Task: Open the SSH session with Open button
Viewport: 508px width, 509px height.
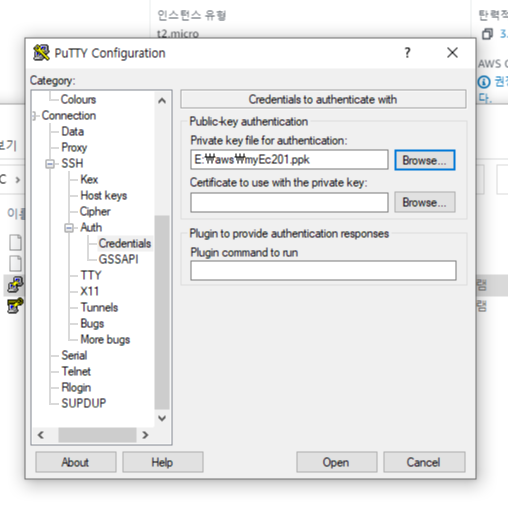Action: click(337, 462)
